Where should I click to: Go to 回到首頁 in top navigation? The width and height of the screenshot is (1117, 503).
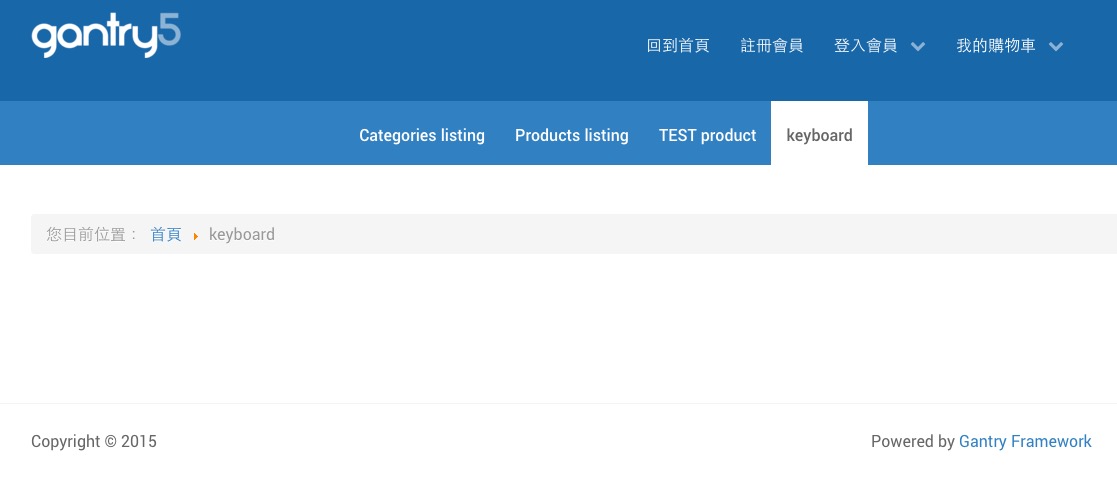[x=678, y=46]
